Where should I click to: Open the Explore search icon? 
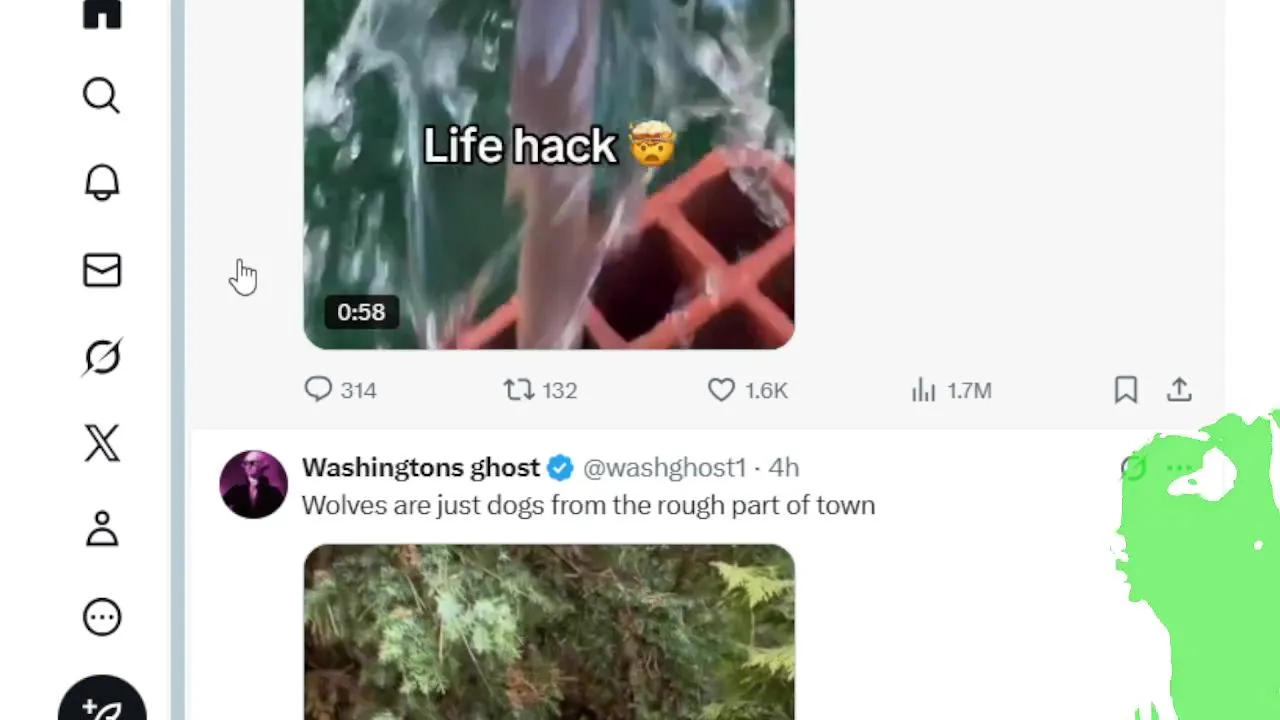point(102,96)
